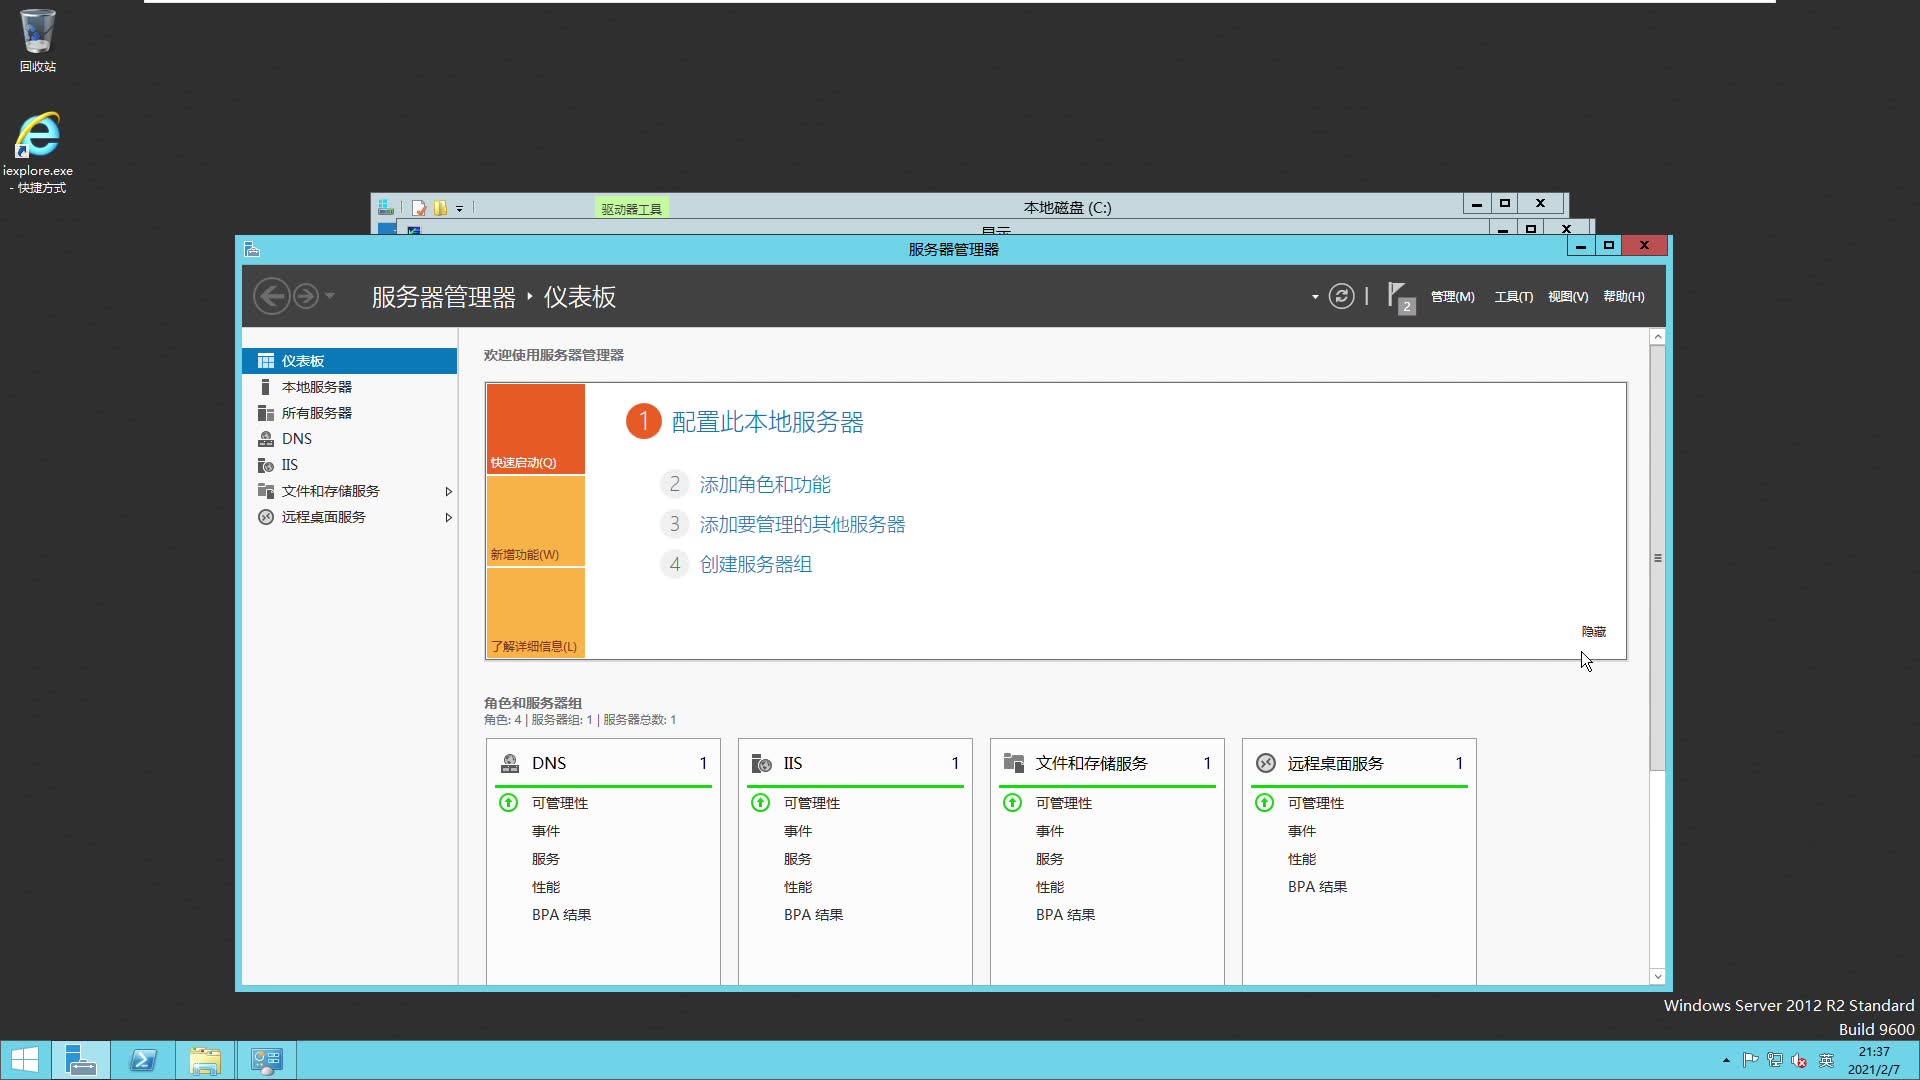The width and height of the screenshot is (1920, 1080).
Task: Click the green status icon in IIS tile
Action: 761,803
